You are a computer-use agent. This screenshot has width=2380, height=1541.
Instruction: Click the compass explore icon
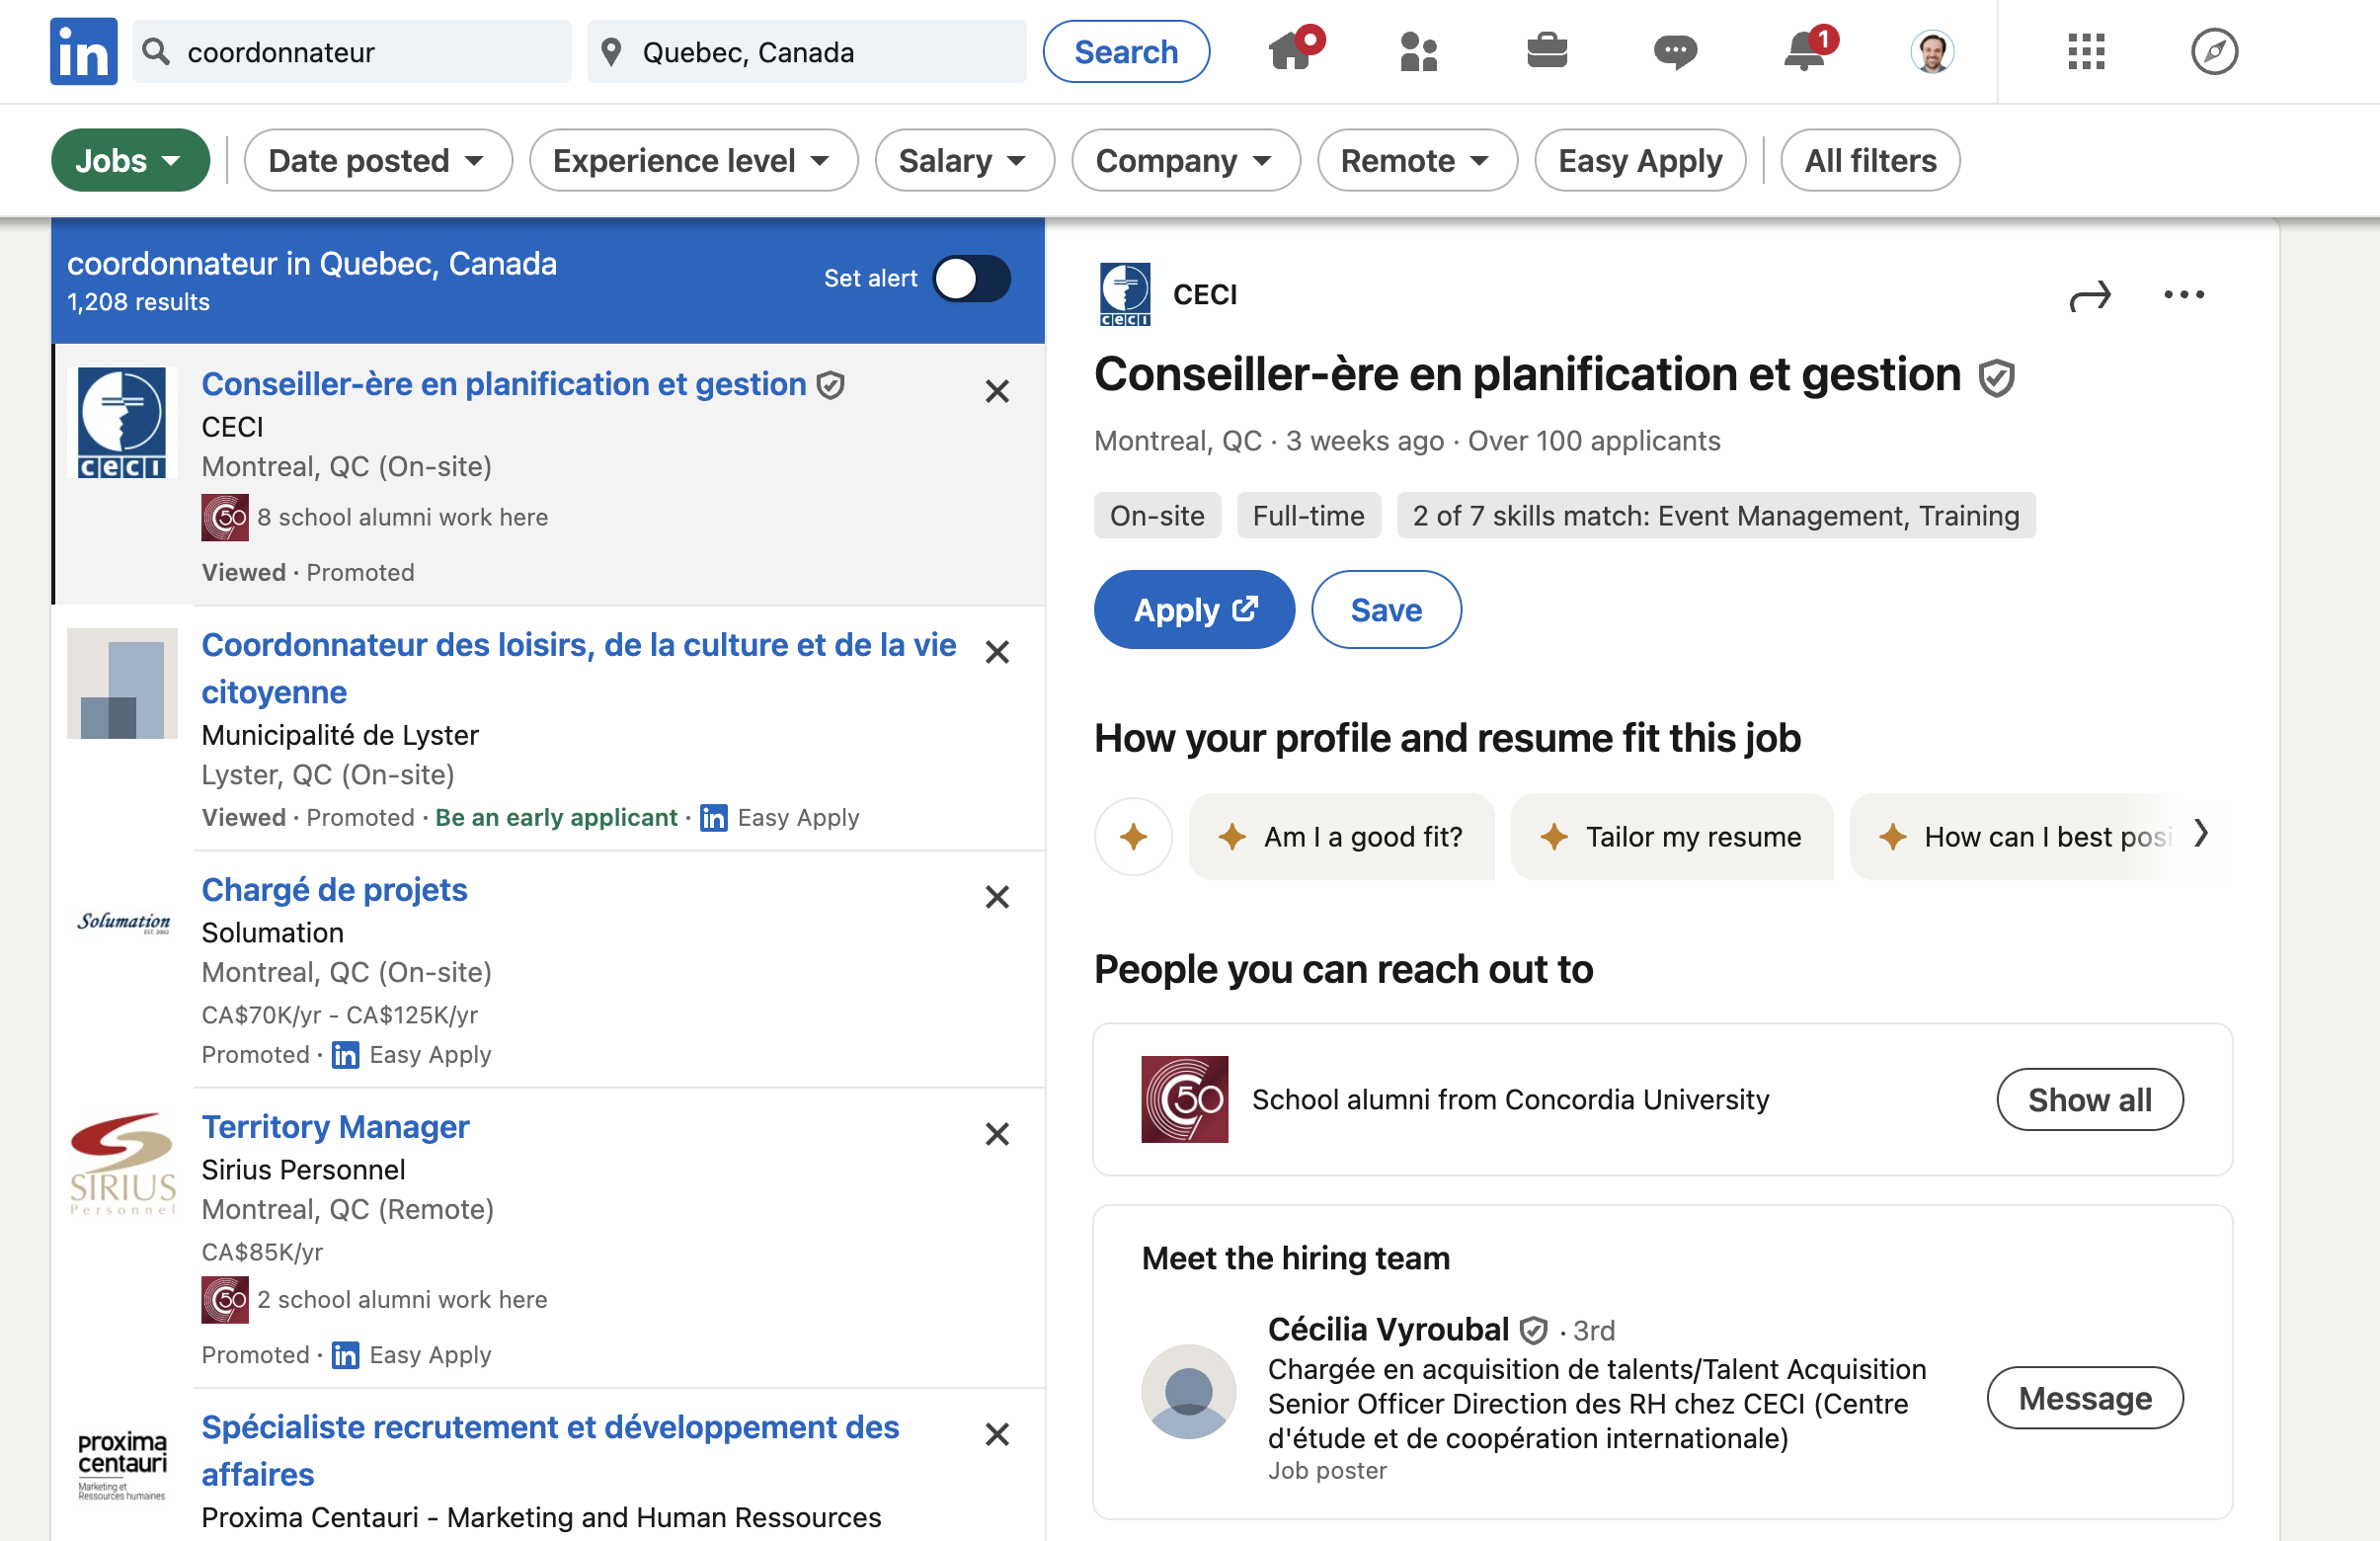pyautogui.click(x=2214, y=51)
